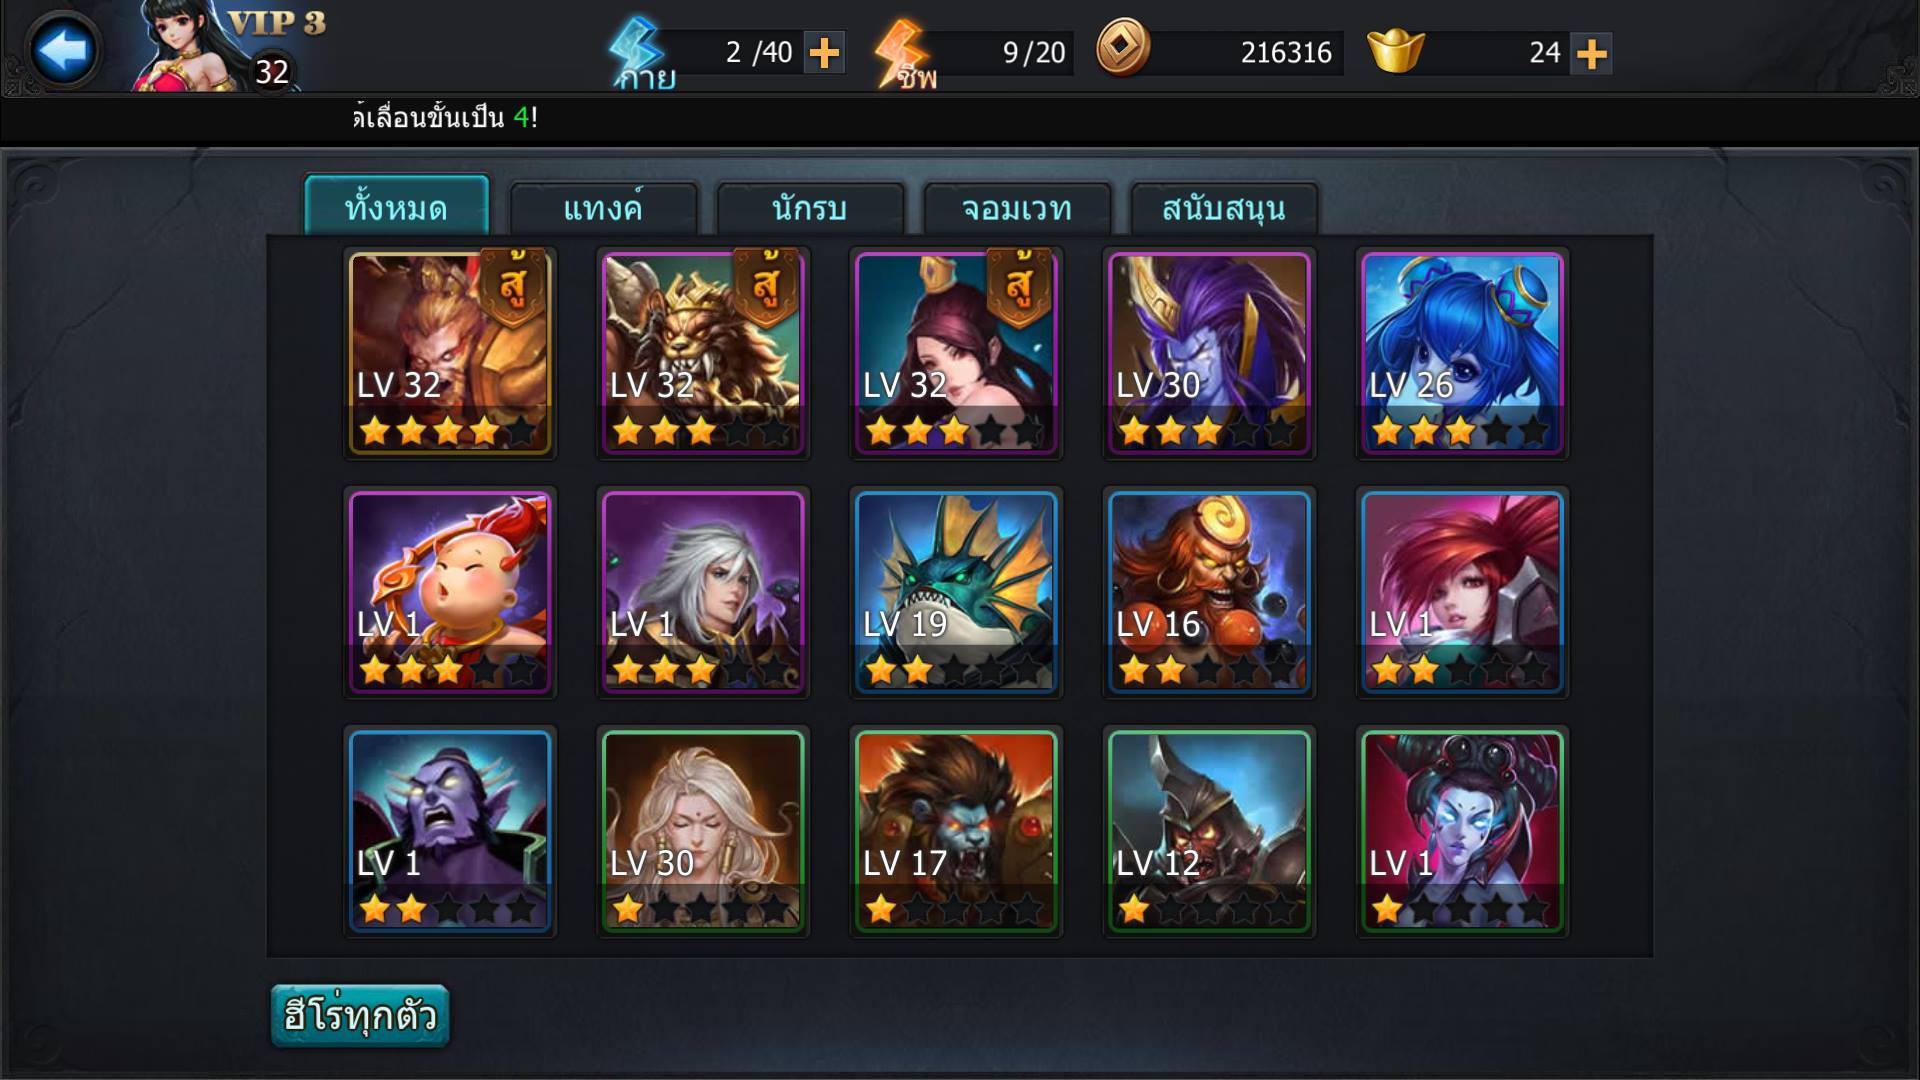Switch to the สนับสนุน tab
Viewport: 1920px width, 1080px height.
point(1224,209)
